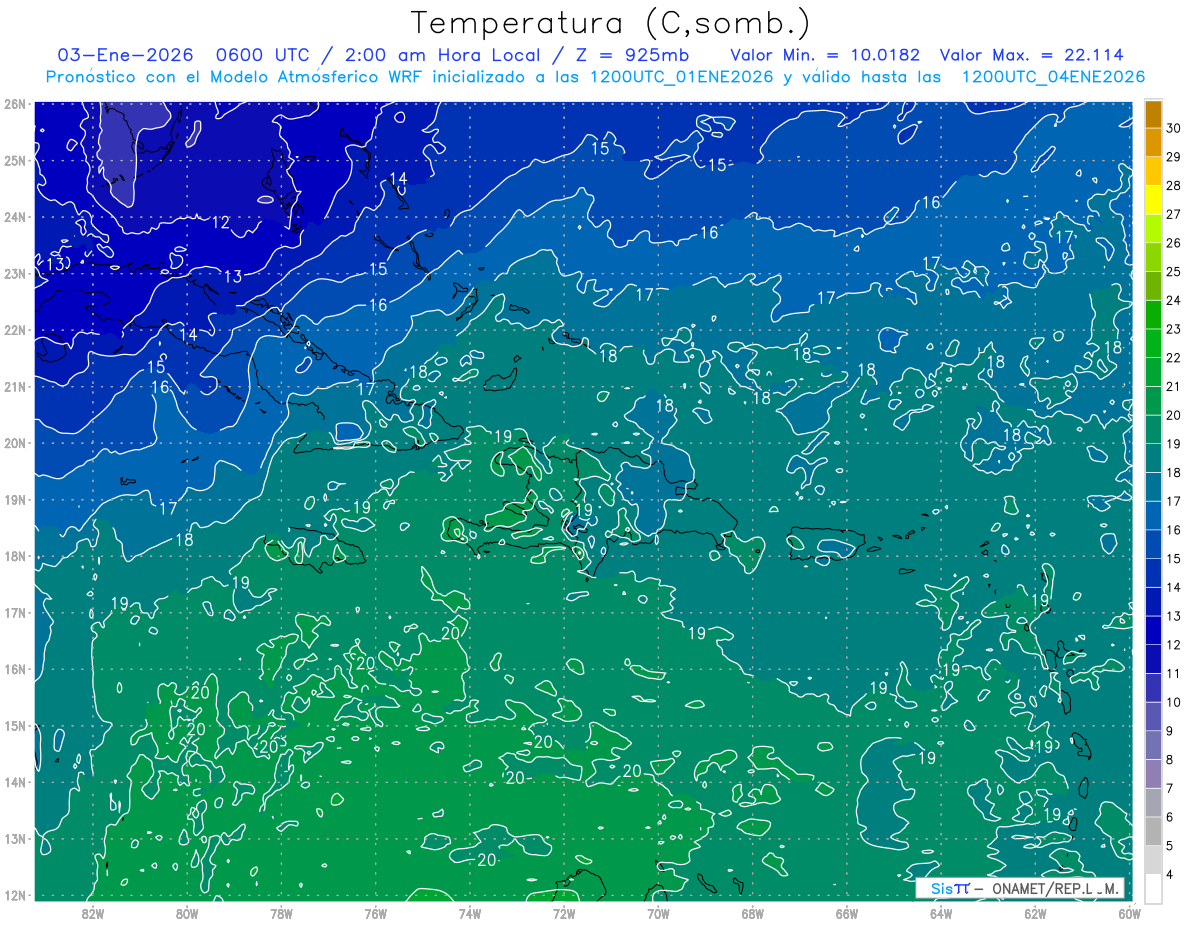Click the legend swatch between 12 and 13

click(x=1153, y=631)
